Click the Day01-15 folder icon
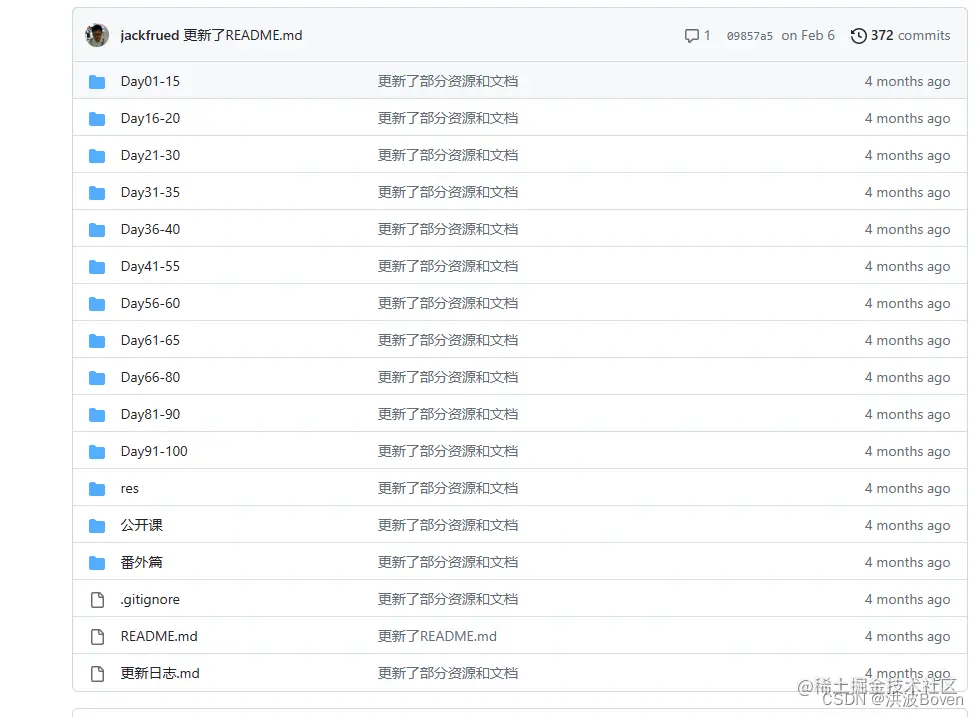This screenshot has width=978, height=717. pyautogui.click(x=97, y=82)
